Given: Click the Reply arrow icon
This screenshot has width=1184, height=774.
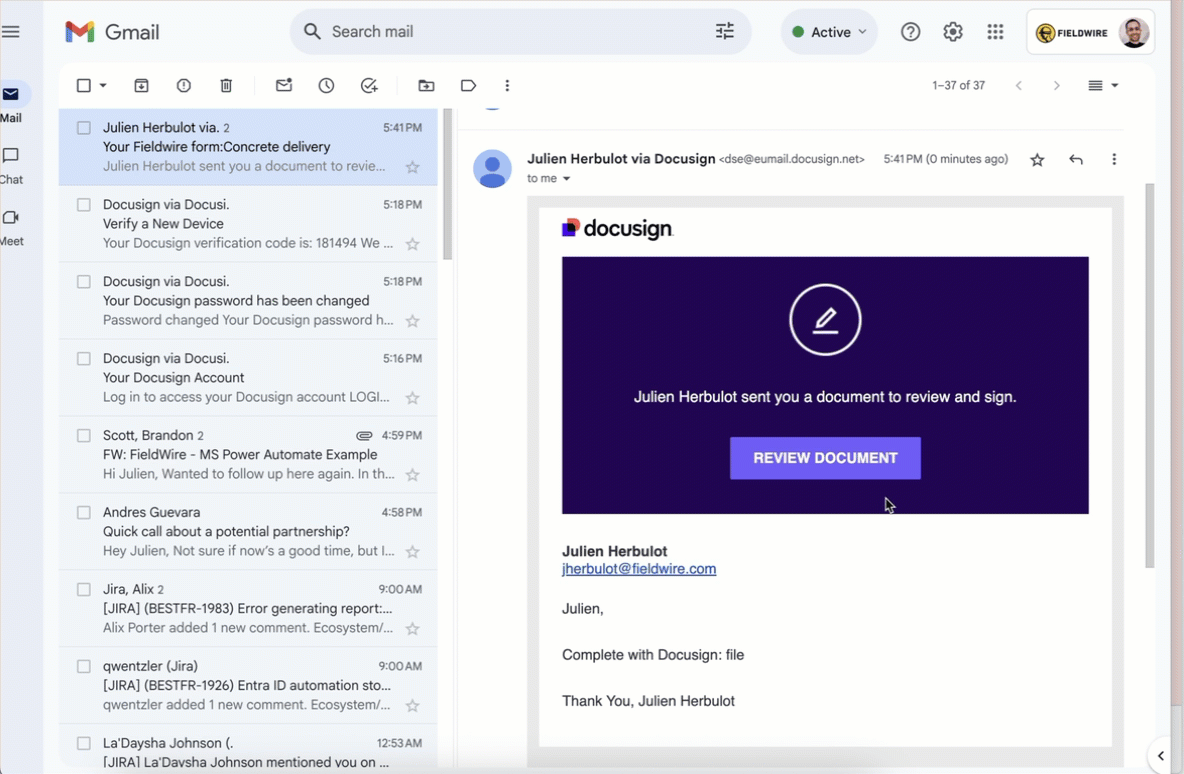Looking at the screenshot, I should tap(1076, 160).
